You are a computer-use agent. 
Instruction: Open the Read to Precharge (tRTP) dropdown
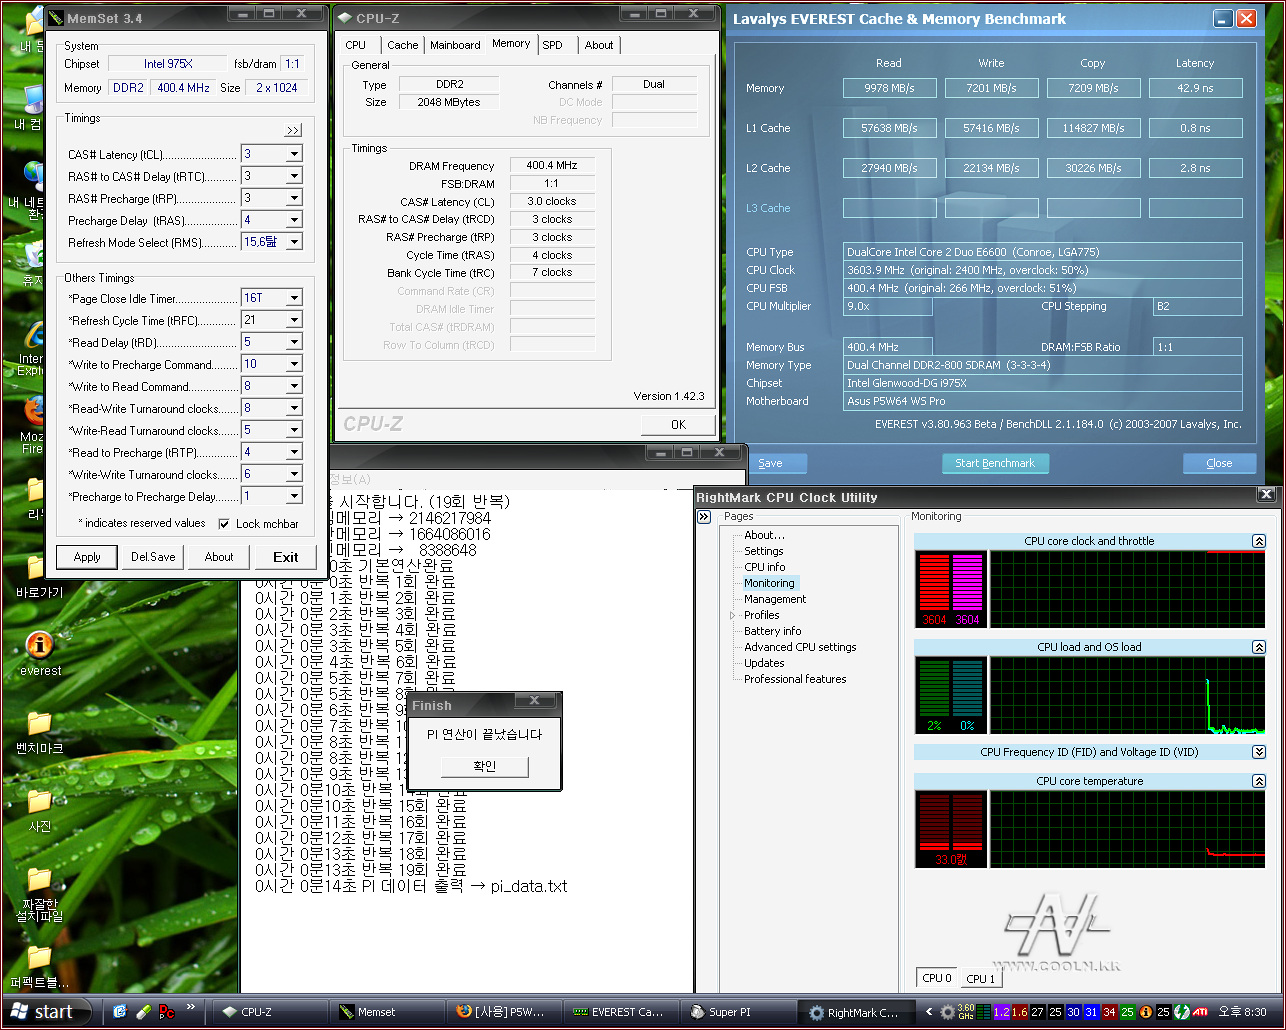coord(294,452)
